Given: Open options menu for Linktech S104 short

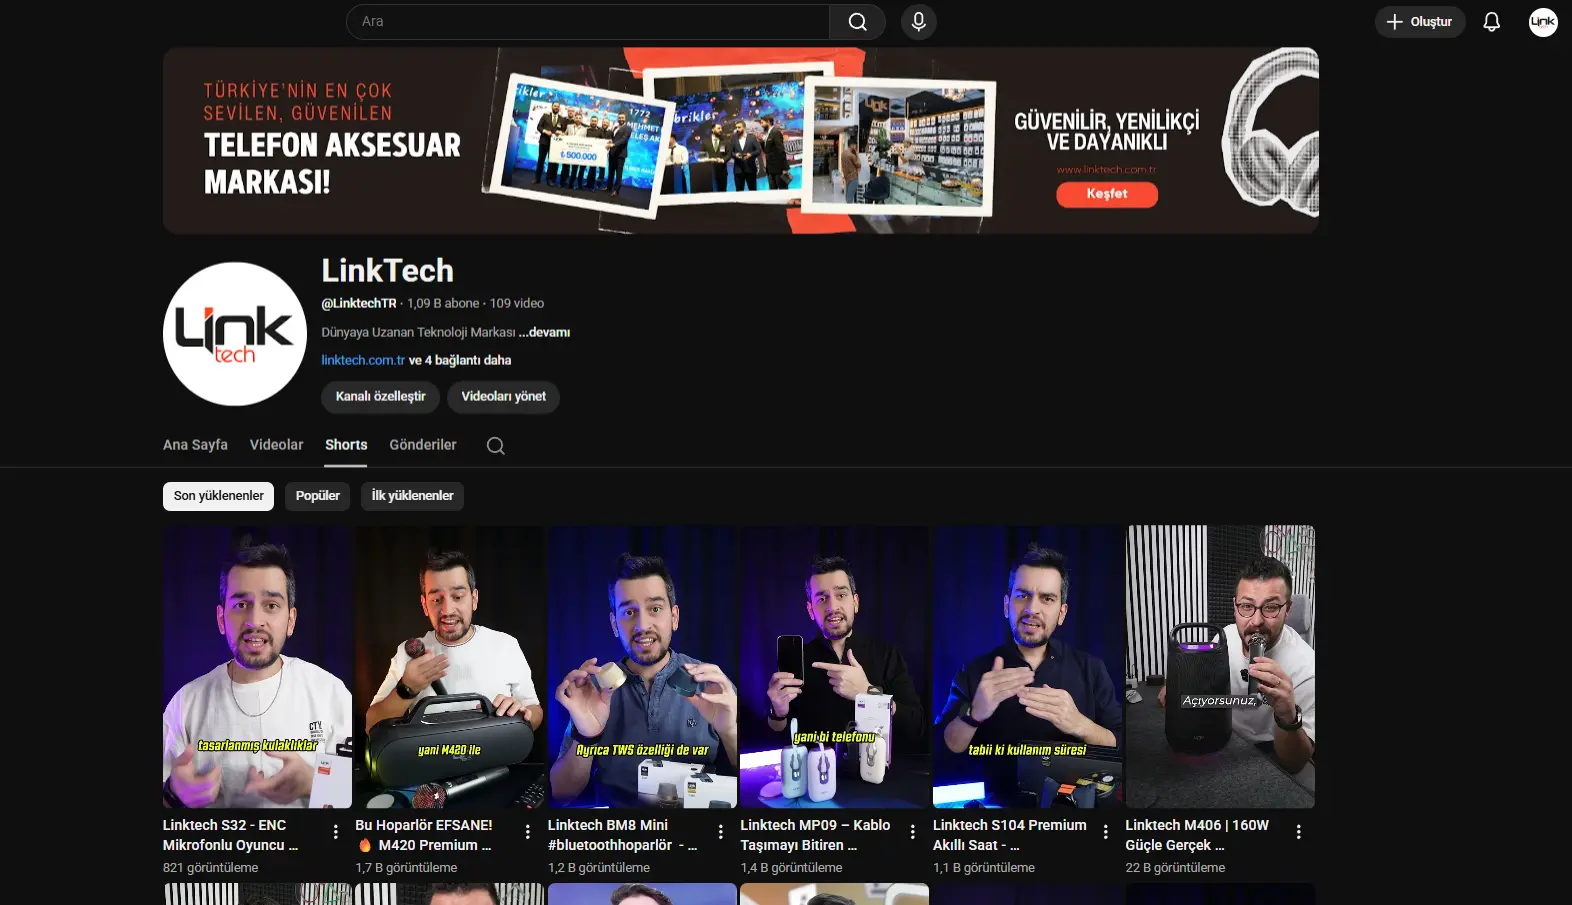Looking at the screenshot, I should pyautogui.click(x=1105, y=832).
